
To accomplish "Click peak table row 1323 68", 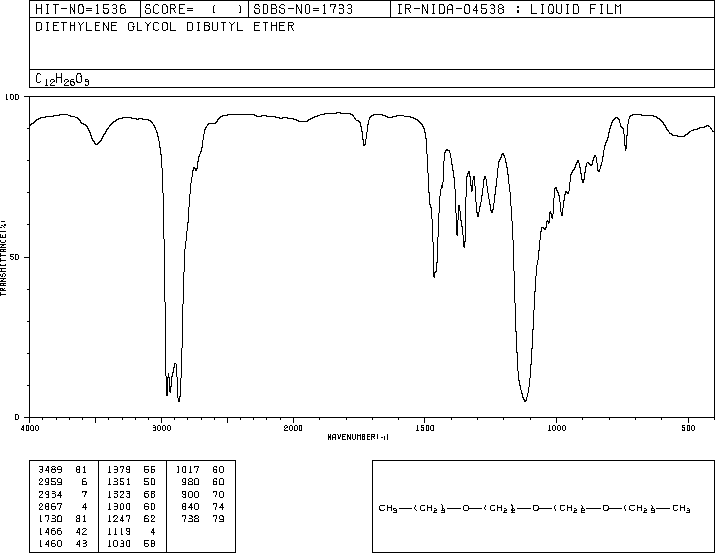I will (131, 495).
